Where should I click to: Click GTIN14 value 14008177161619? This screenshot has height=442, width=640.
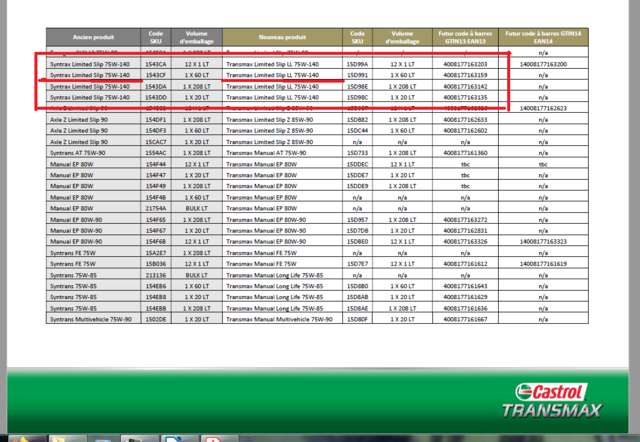click(x=543, y=264)
